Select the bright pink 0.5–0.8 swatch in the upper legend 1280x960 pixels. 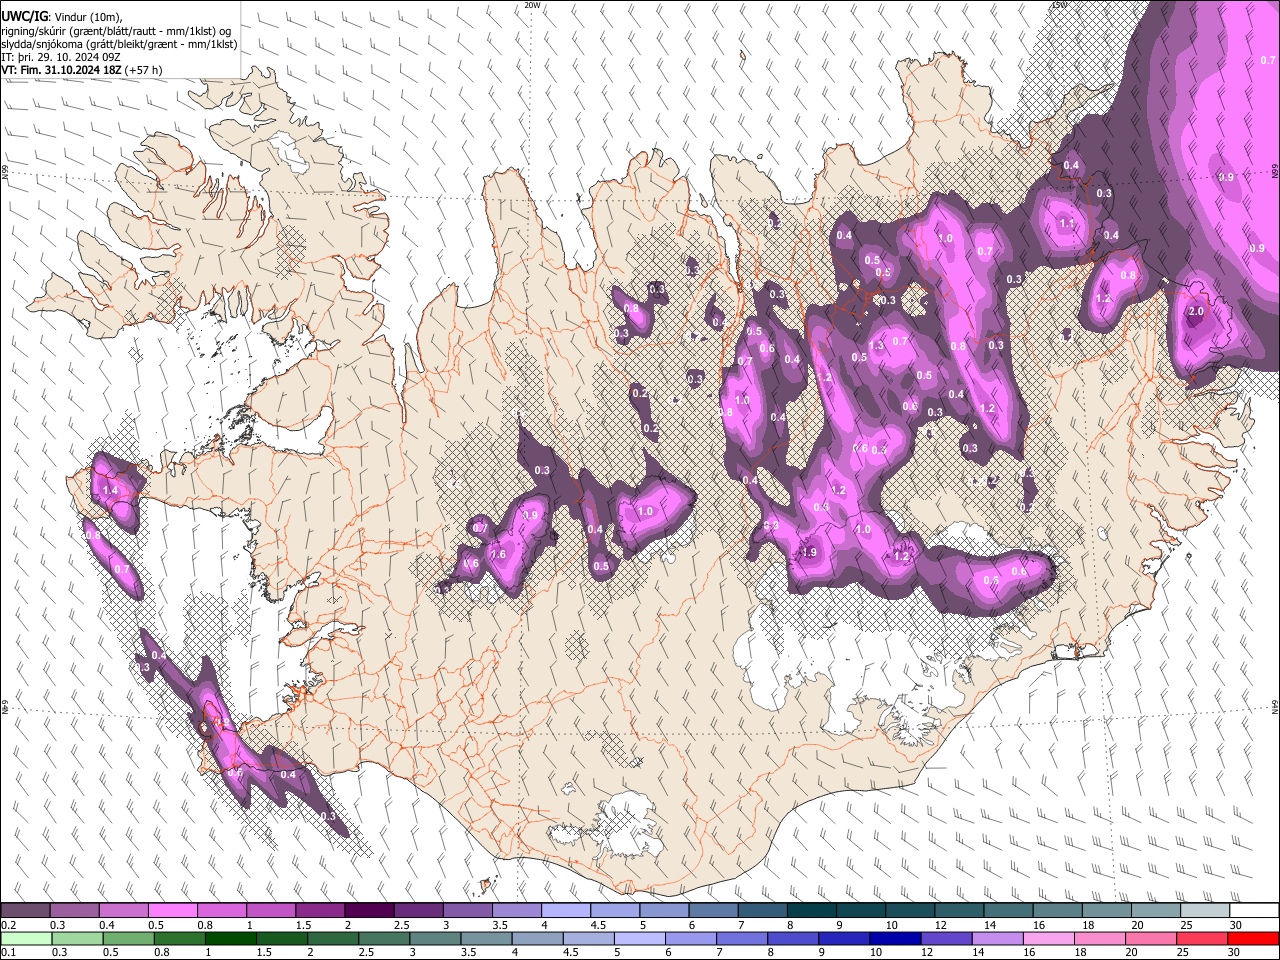click(x=172, y=911)
